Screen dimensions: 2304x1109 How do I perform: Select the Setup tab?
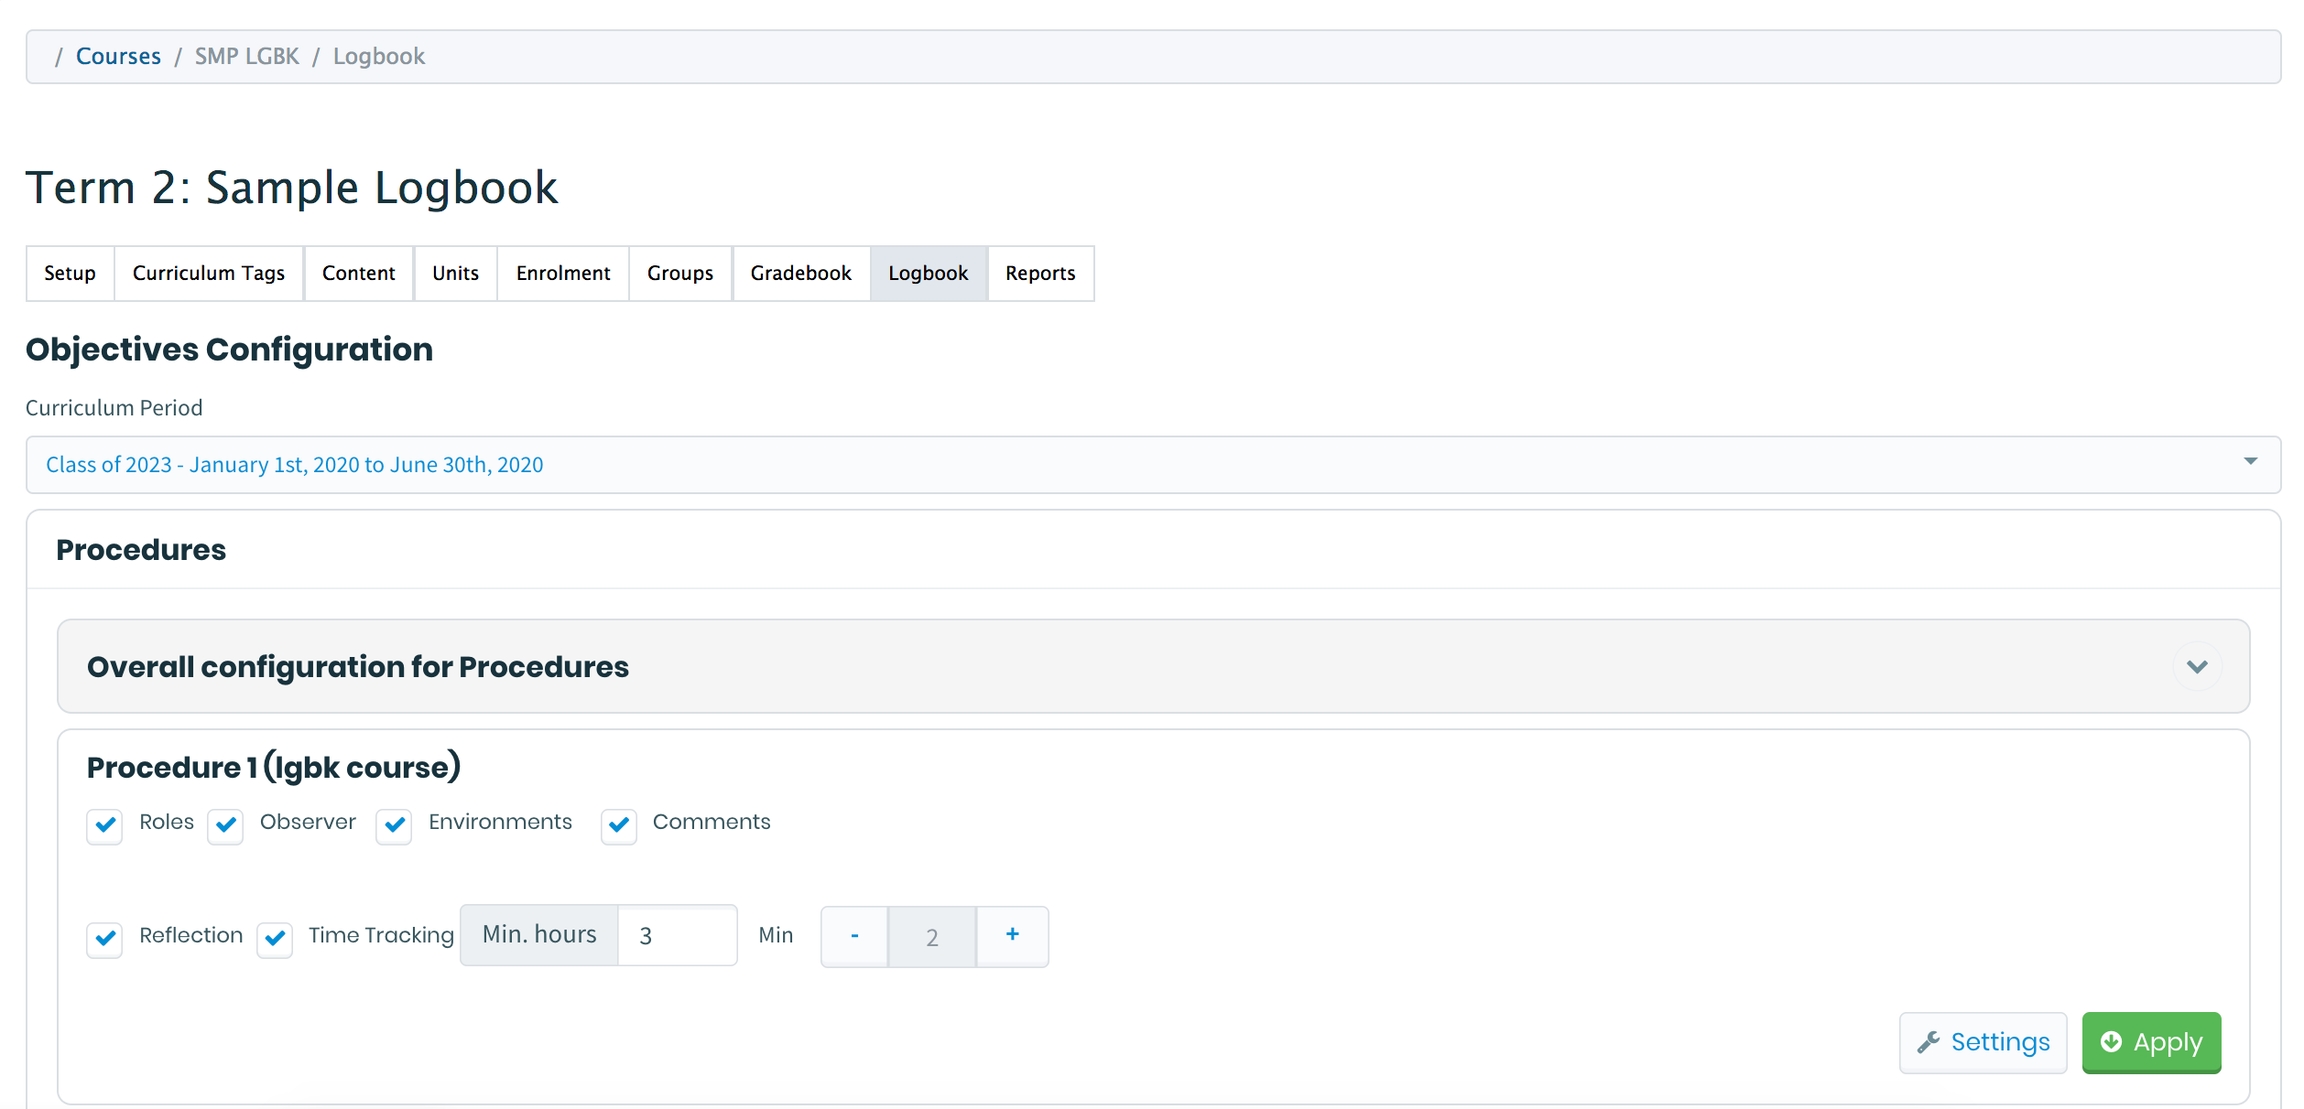tap(70, 273)
